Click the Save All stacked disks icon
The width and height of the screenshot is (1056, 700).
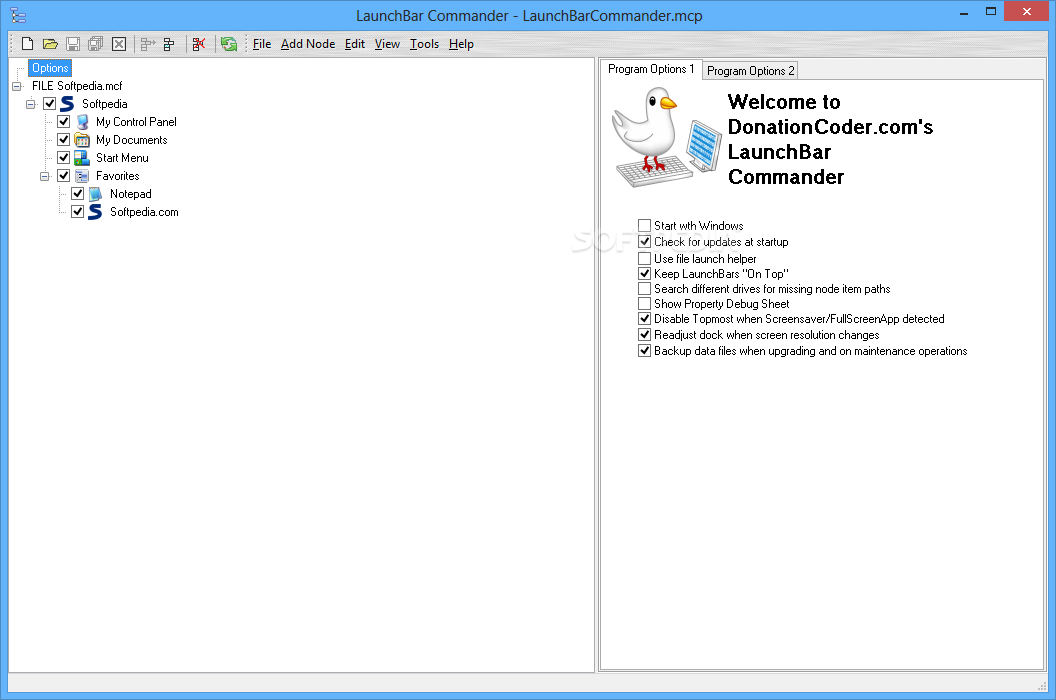(96, 44)
